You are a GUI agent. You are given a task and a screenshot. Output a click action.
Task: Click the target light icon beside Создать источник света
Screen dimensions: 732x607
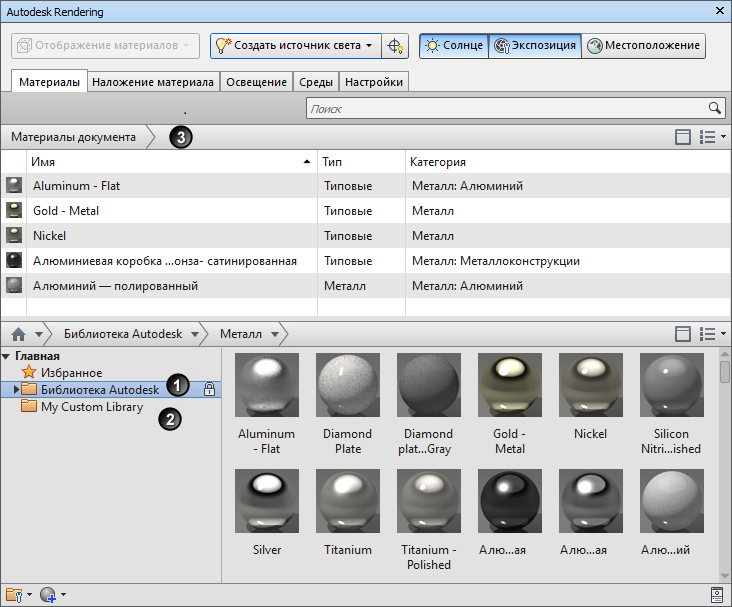395,46
